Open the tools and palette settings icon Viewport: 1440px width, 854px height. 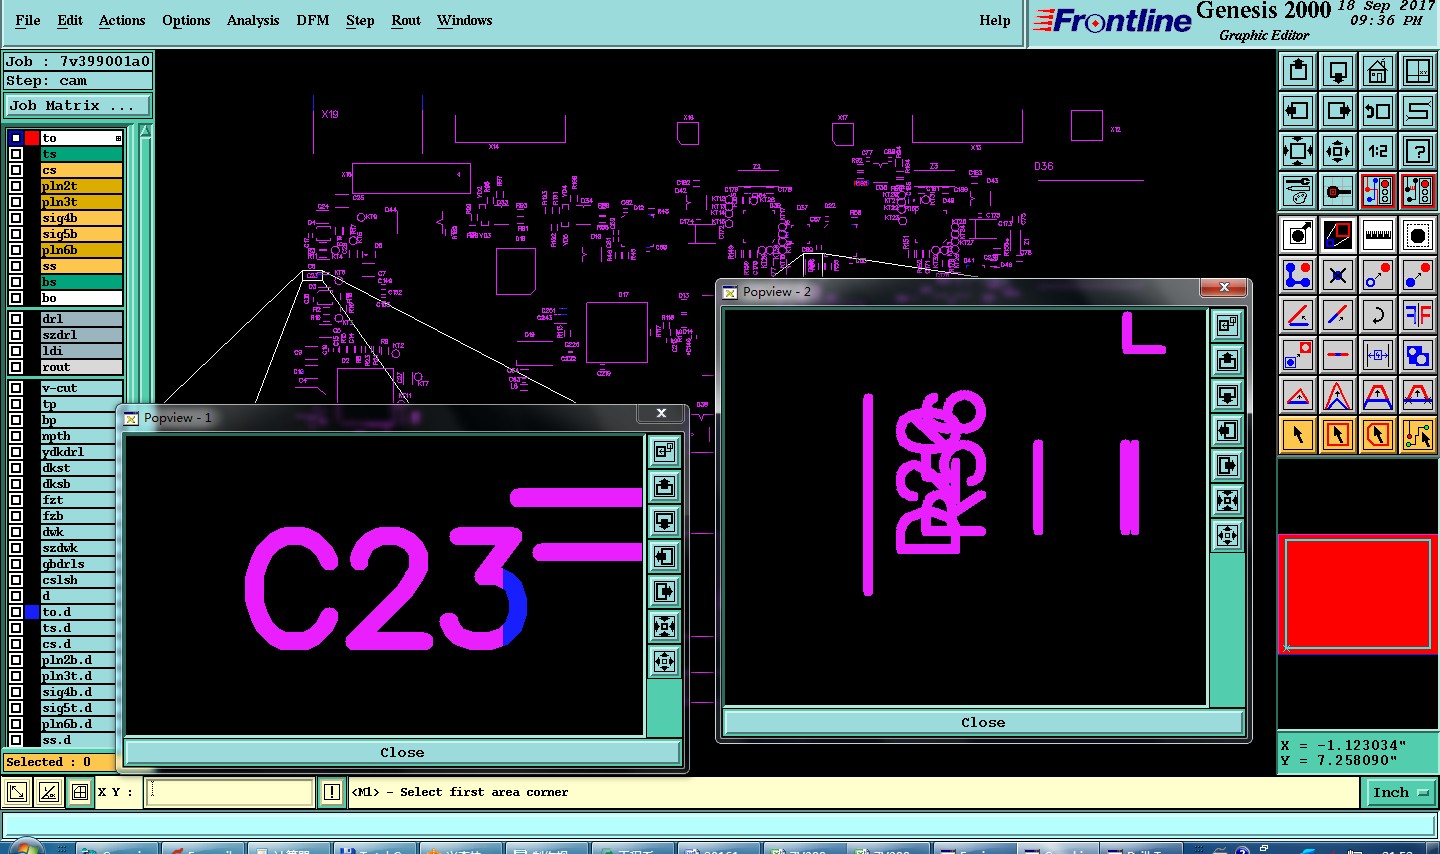1298,191
